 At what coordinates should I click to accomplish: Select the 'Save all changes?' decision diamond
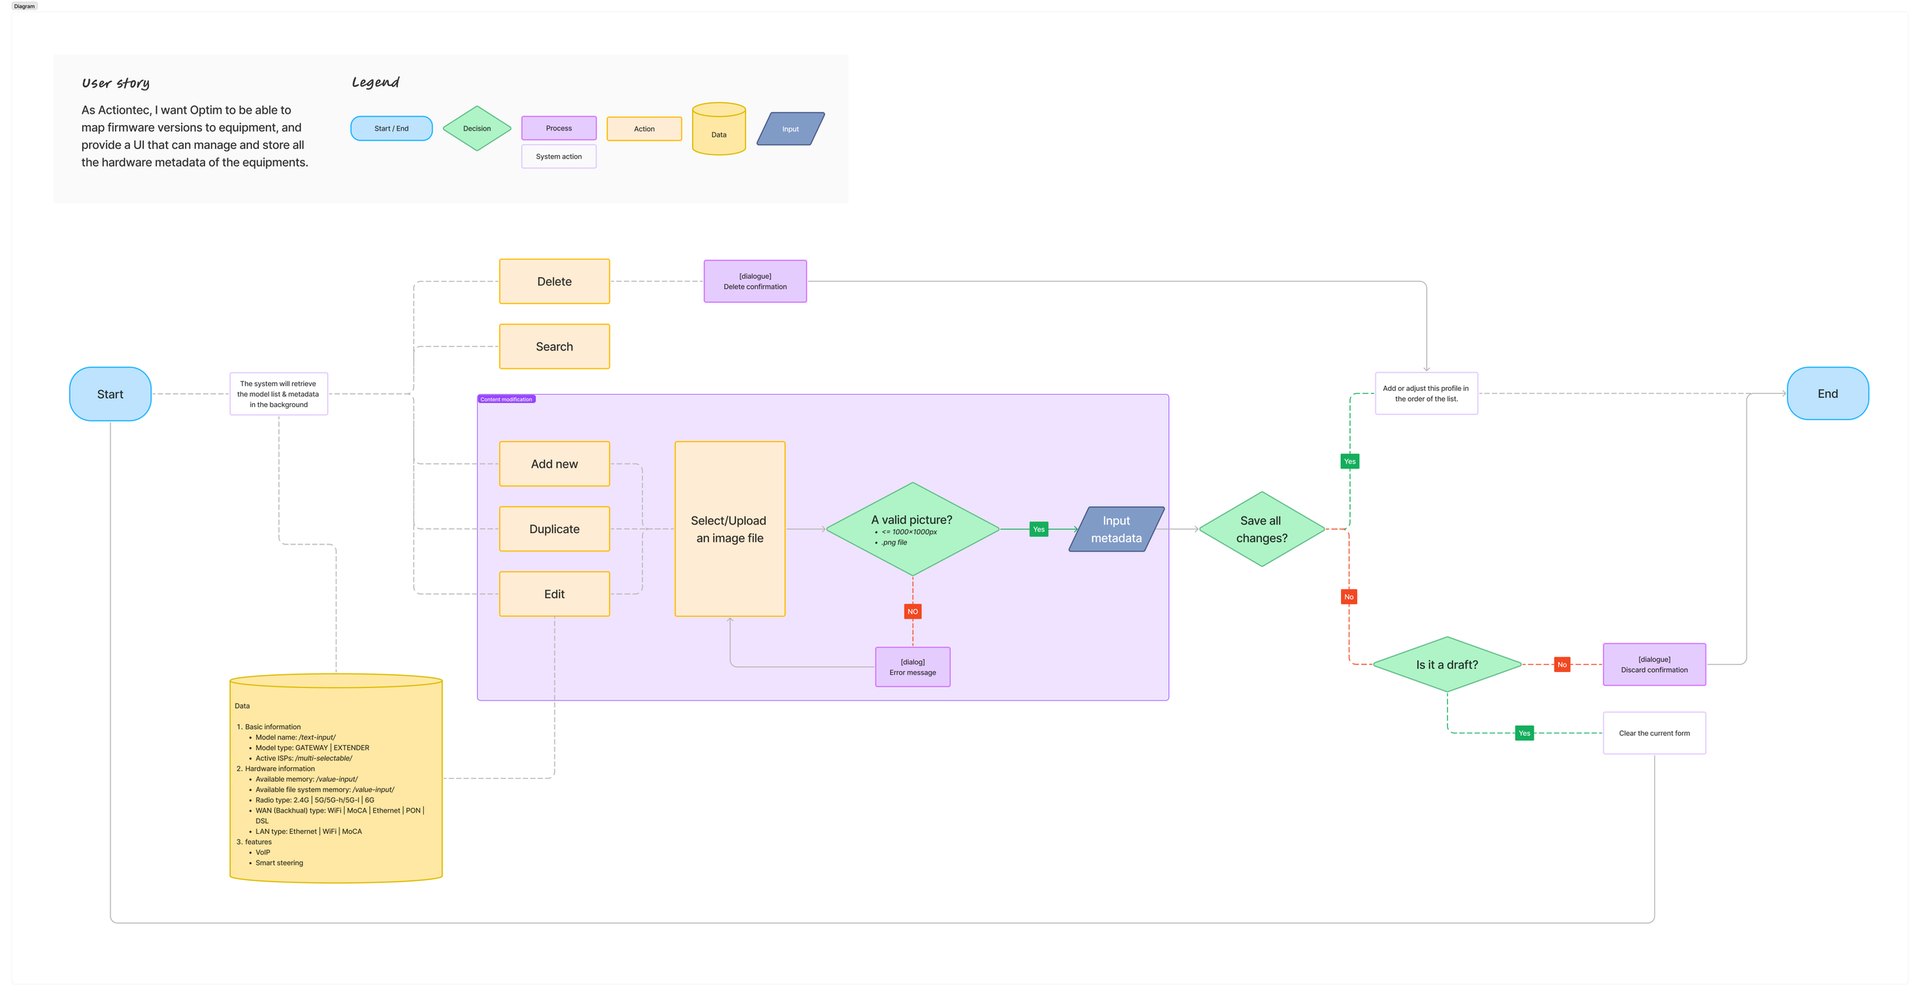1261,529
